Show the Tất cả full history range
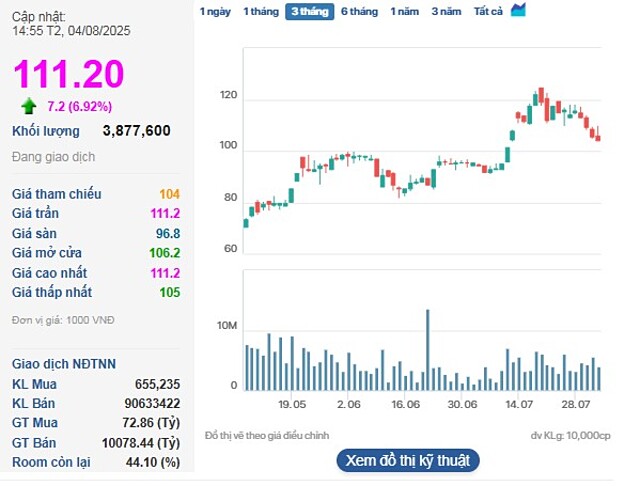The image size is (640, 486). (488, 11)
